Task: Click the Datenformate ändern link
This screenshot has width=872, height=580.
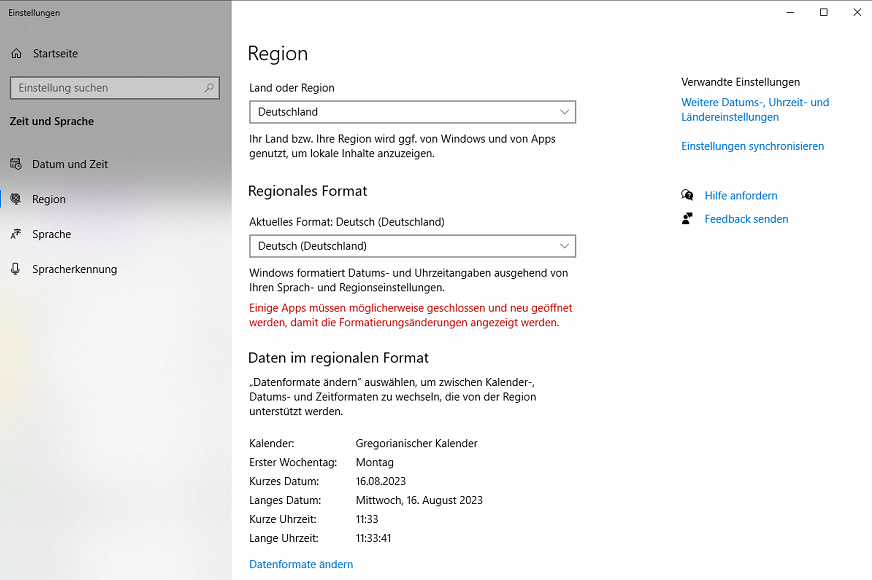Action: click(x=301, y=564)
